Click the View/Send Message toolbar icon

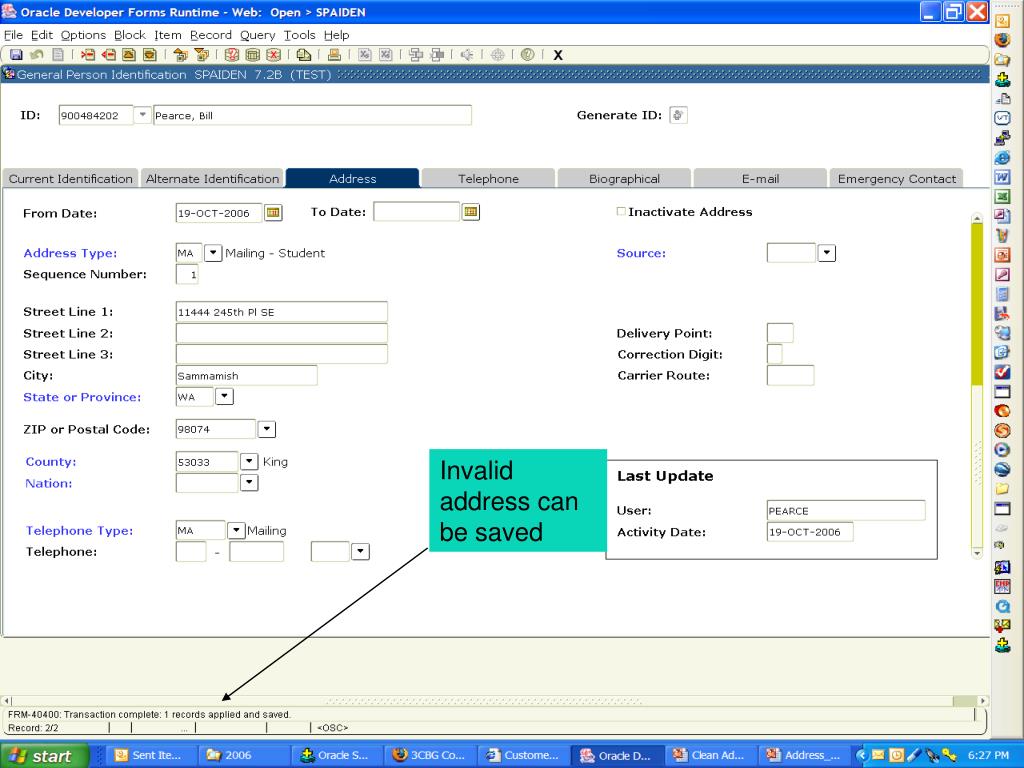tap(304, 55)
